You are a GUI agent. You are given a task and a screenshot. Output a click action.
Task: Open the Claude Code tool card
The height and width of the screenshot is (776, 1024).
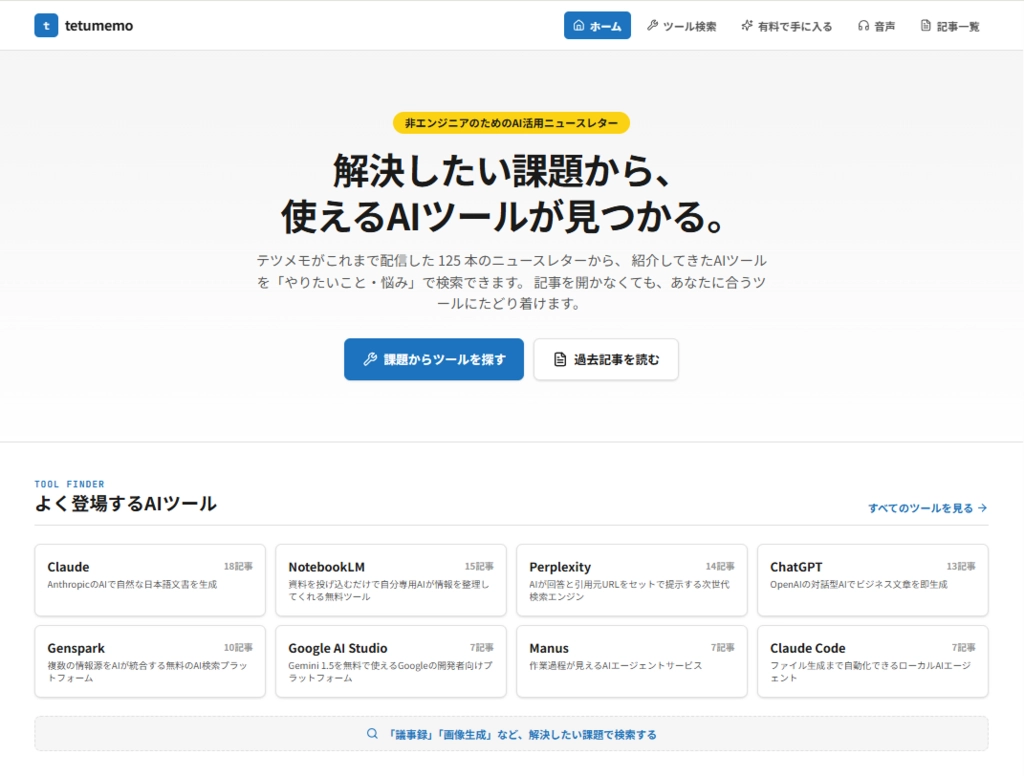click(872, 661)
